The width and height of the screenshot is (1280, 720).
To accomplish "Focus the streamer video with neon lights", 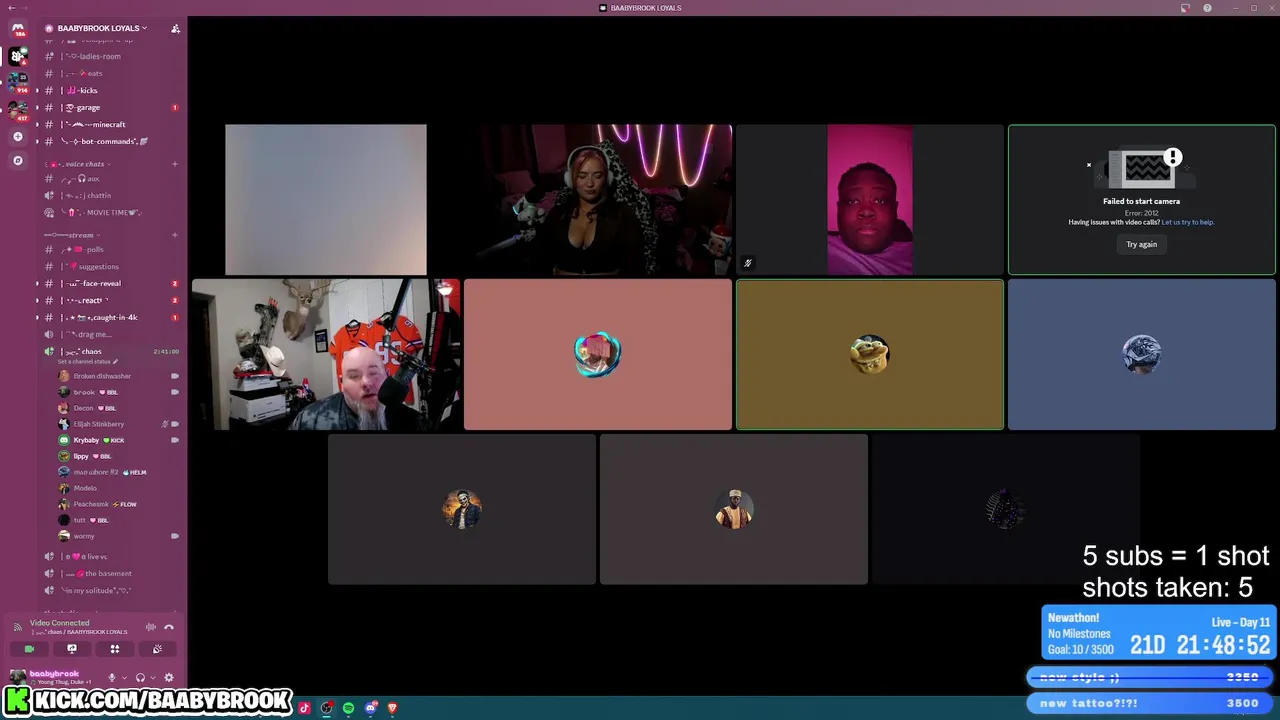I will tap(598, 199).
